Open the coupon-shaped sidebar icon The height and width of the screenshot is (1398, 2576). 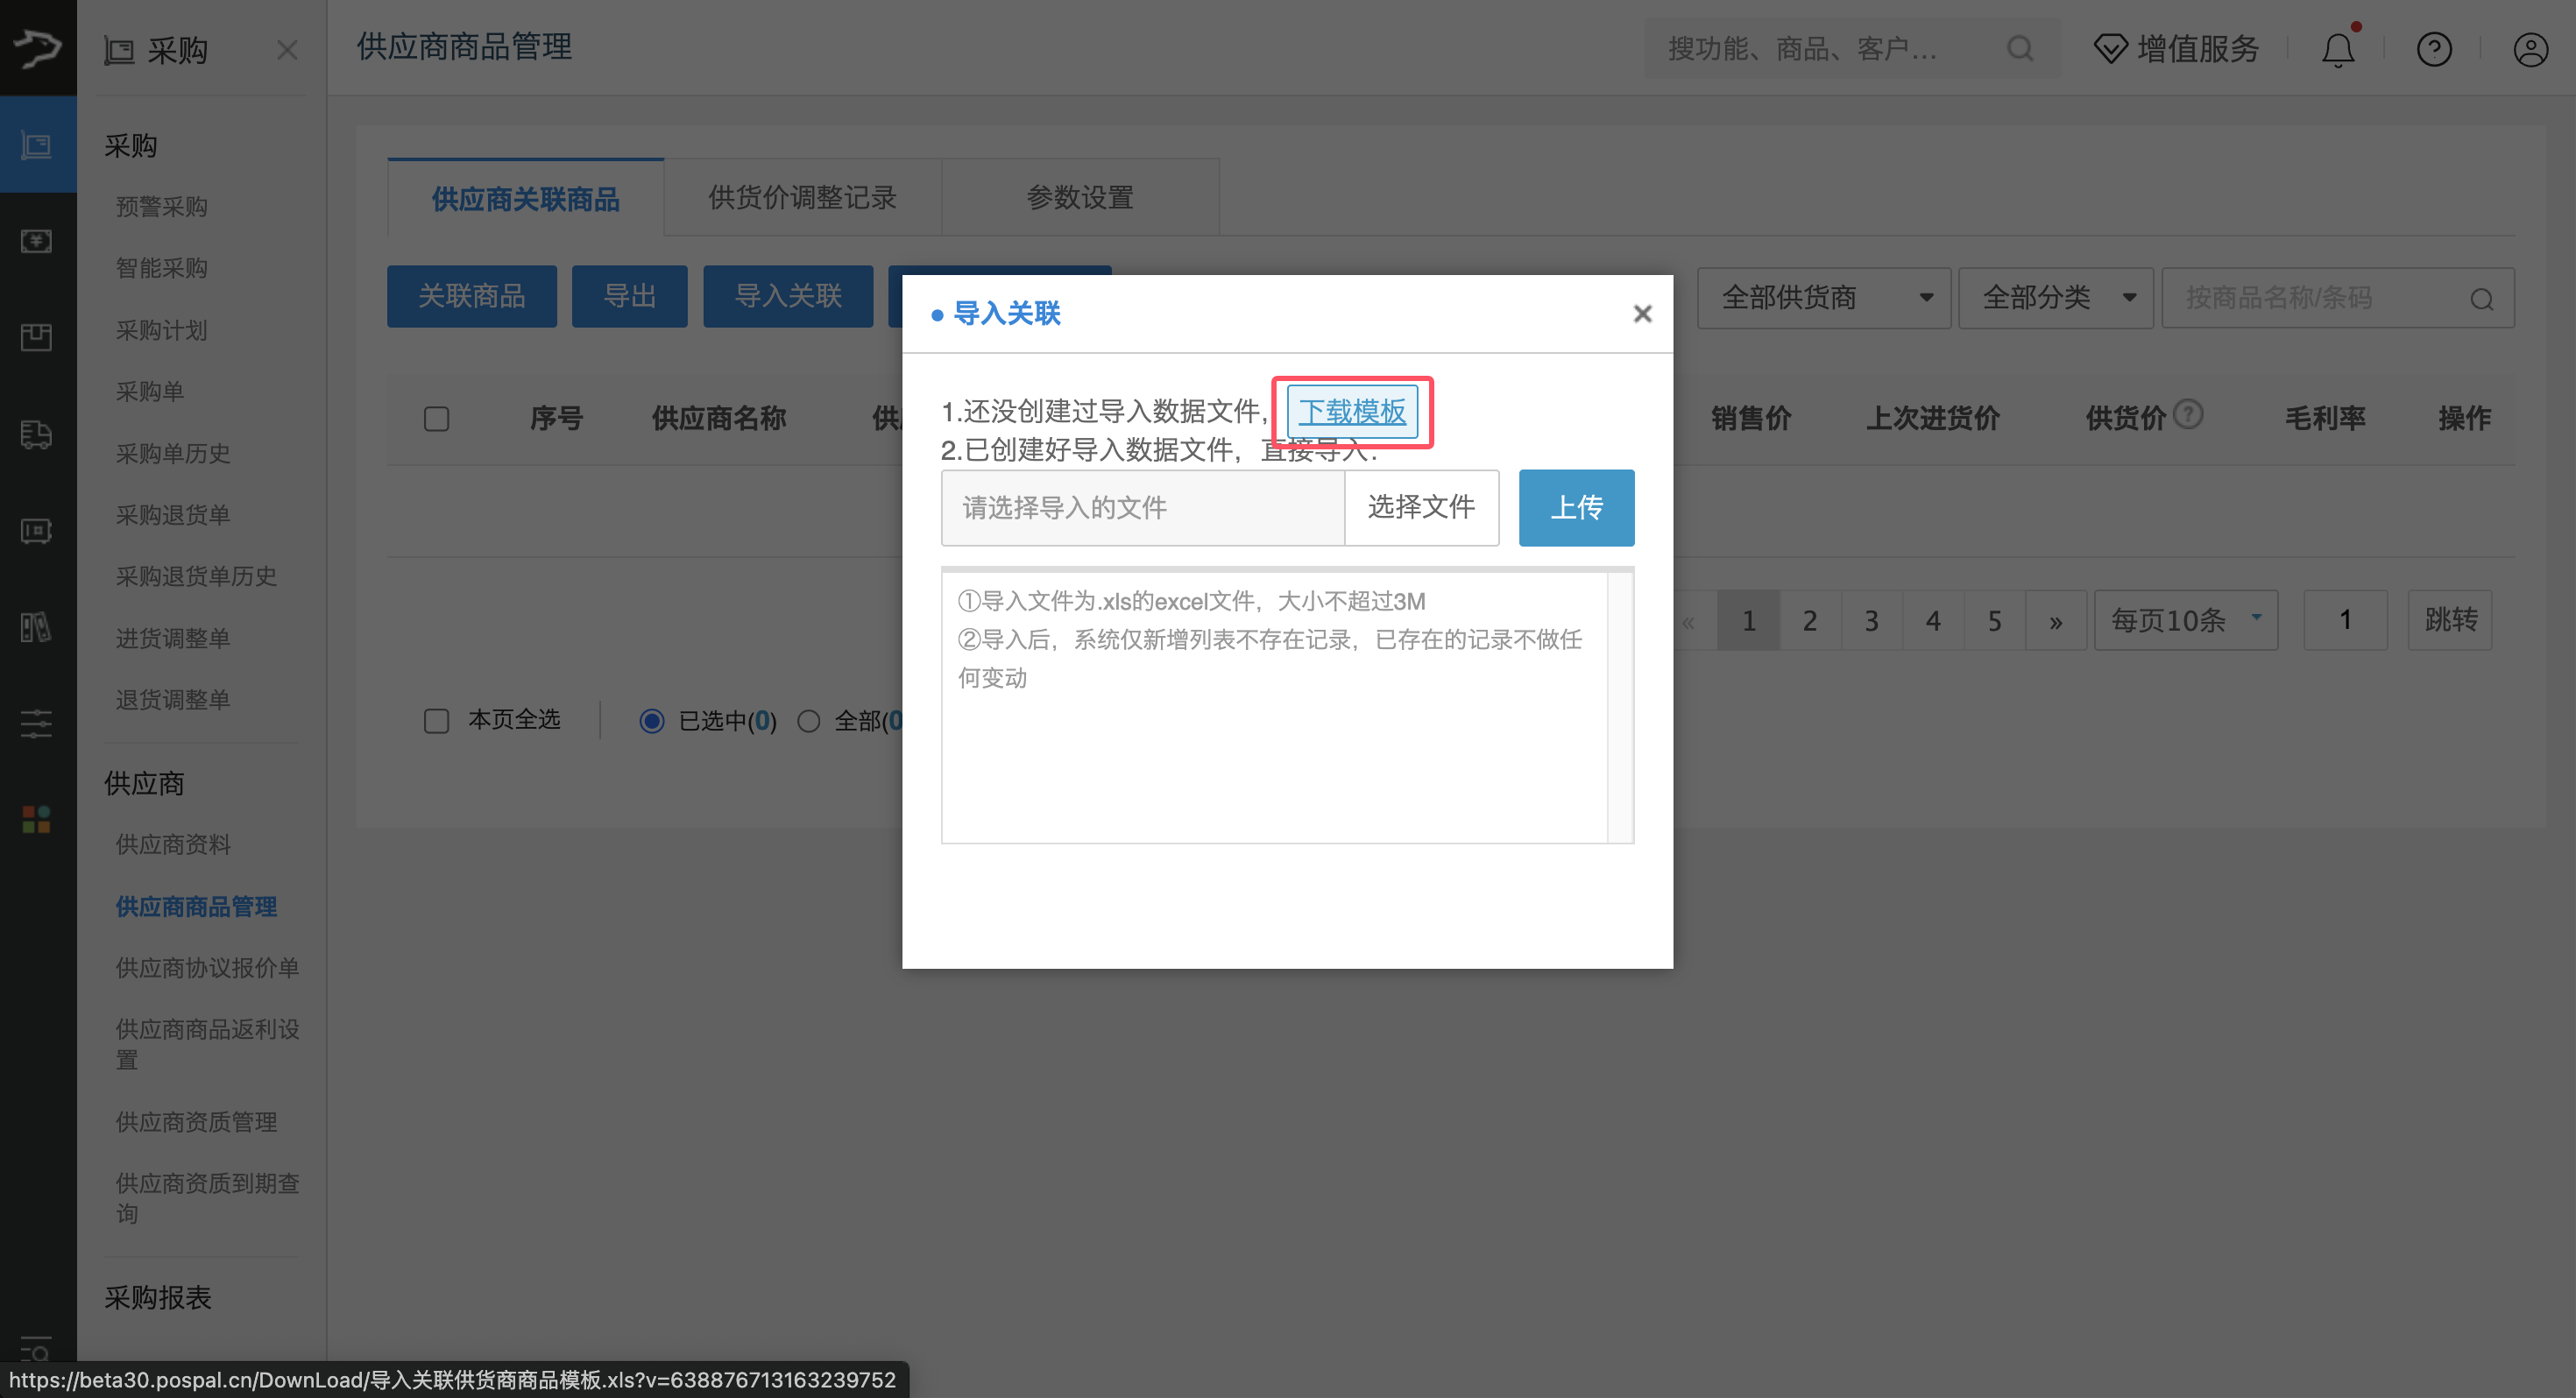[37, 530]
